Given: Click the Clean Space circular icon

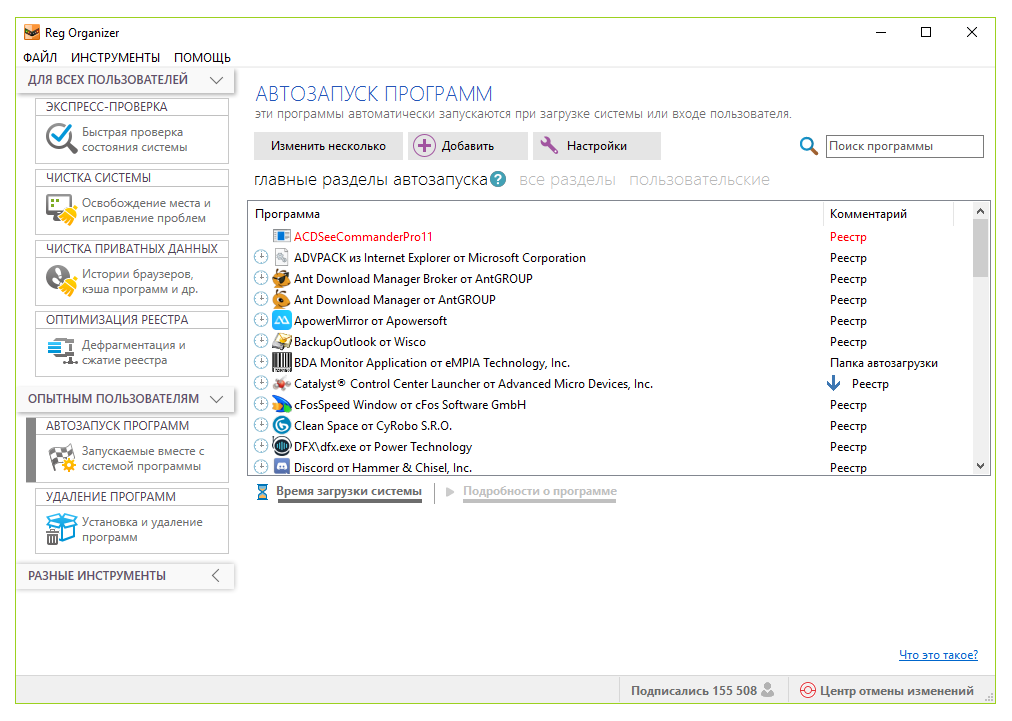Looking at the screenshot, I should point(281,425).
